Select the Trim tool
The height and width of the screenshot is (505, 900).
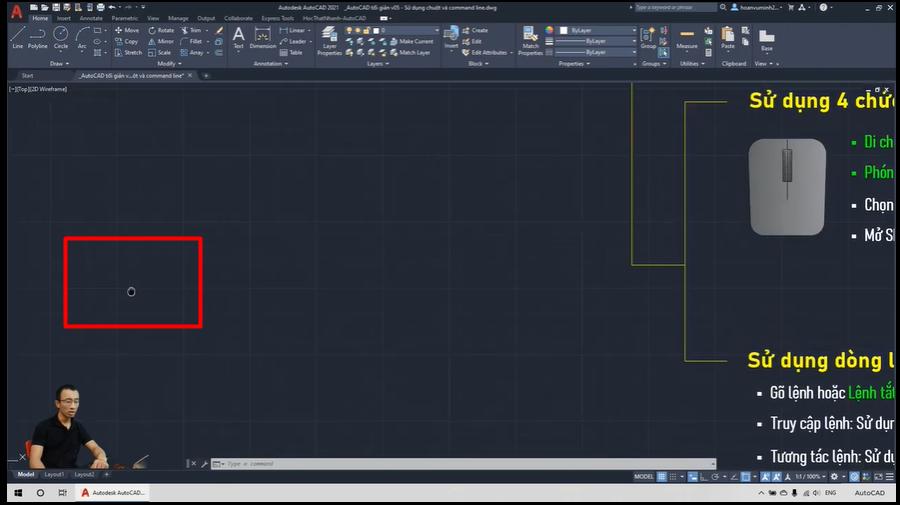pyautogui.click(x=191, y=30)
